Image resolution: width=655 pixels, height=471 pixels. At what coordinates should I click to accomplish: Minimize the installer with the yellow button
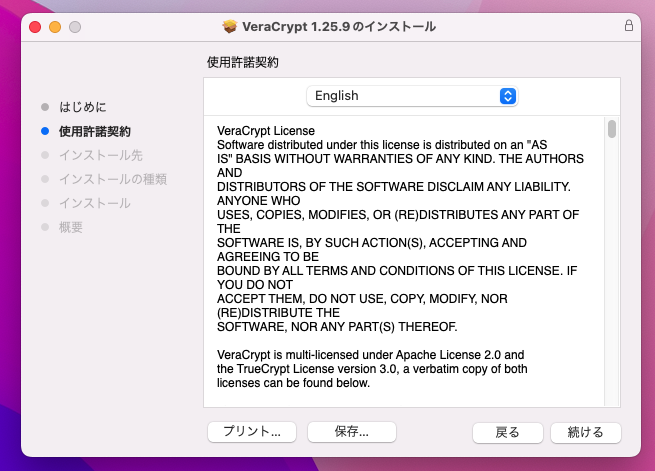click(55, 25)
